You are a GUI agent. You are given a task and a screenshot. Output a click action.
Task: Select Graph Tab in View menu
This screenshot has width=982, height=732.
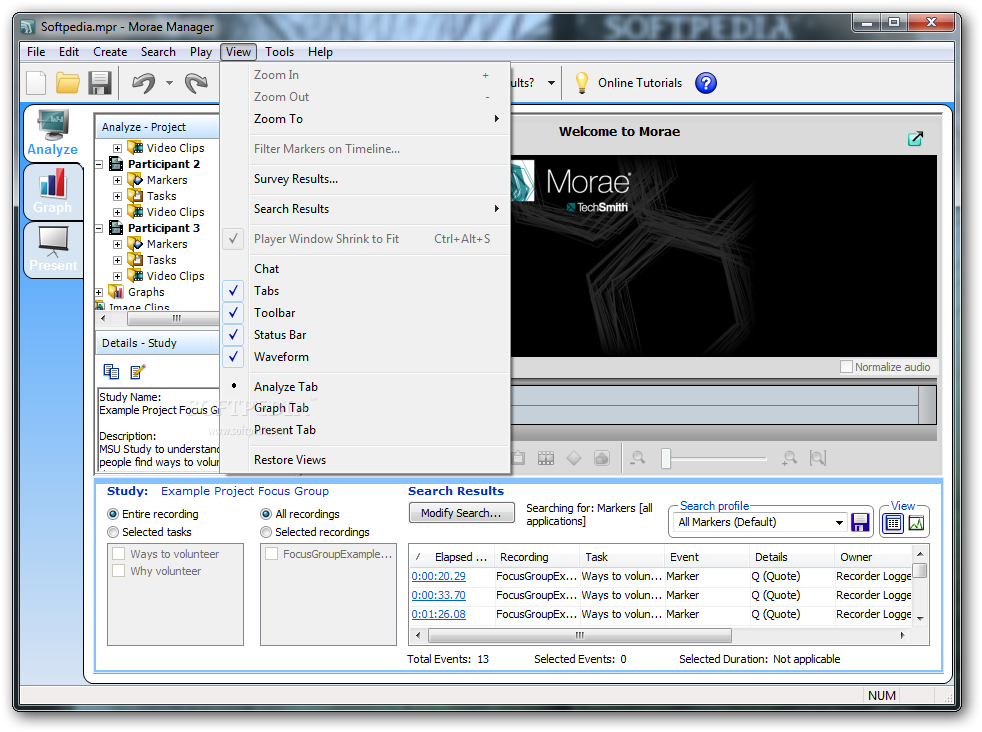(366, 408)
